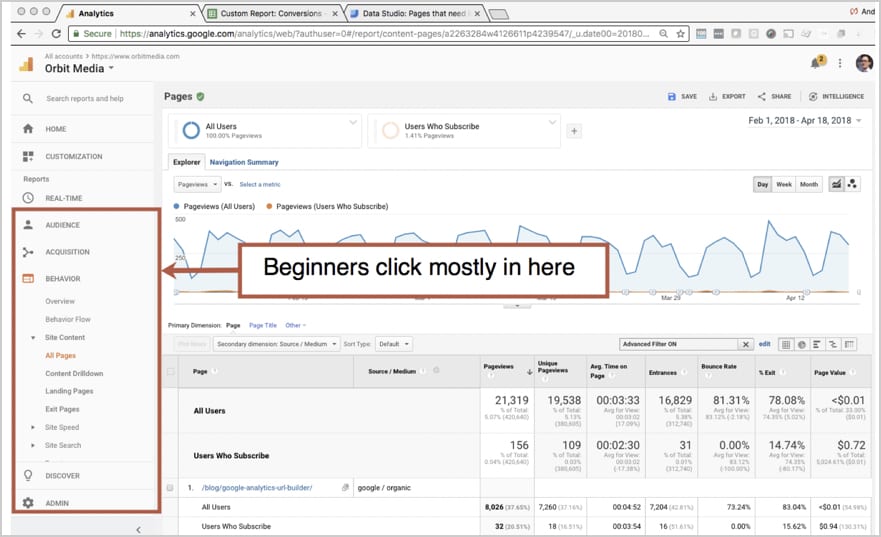
Task: Collapse the Site Content tree item
Action: click(33, 338)
